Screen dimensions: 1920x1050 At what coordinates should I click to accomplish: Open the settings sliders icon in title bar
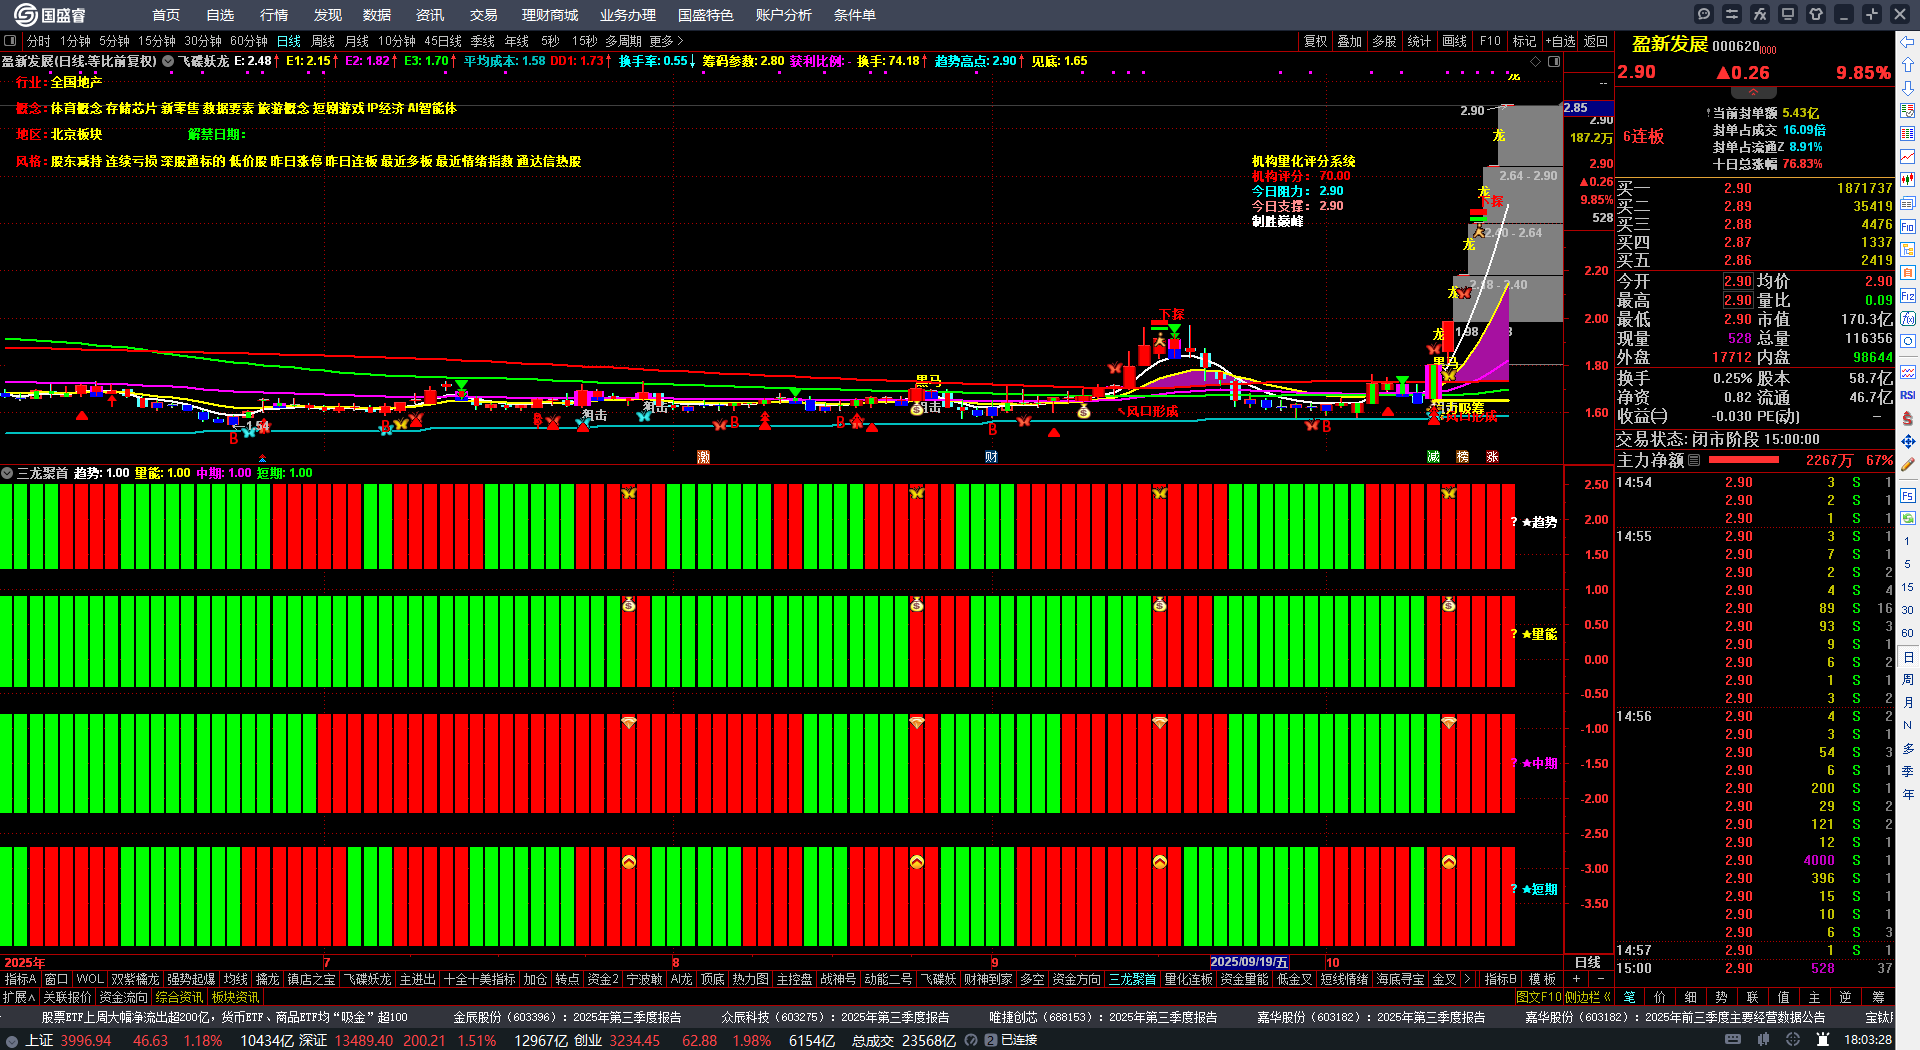1732,14
